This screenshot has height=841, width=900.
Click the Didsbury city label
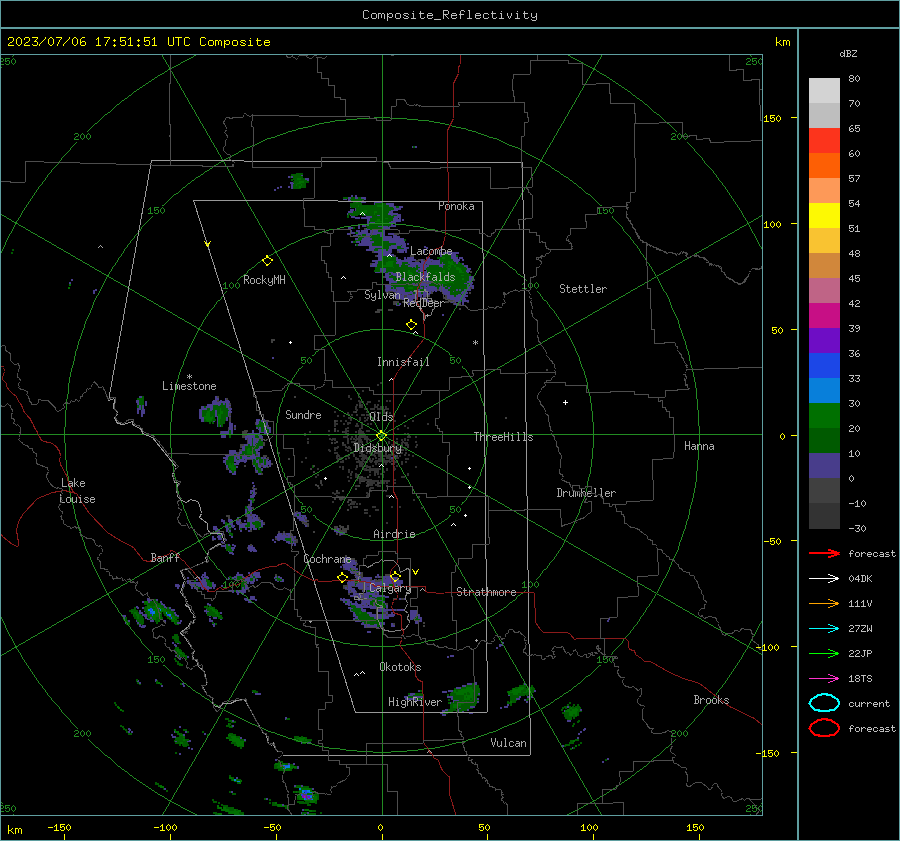[378, 448]
